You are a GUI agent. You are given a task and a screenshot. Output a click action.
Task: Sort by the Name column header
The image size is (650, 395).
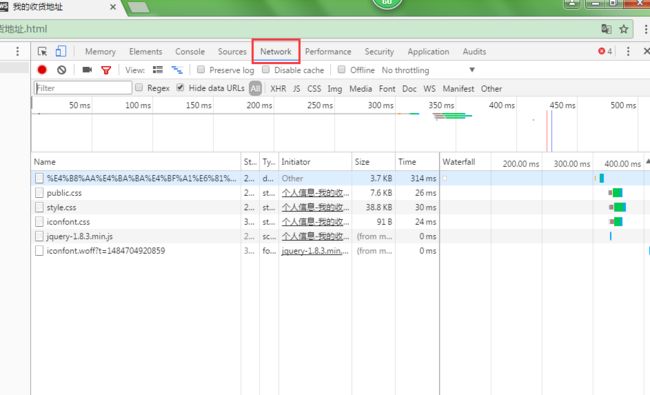[136, 162]
